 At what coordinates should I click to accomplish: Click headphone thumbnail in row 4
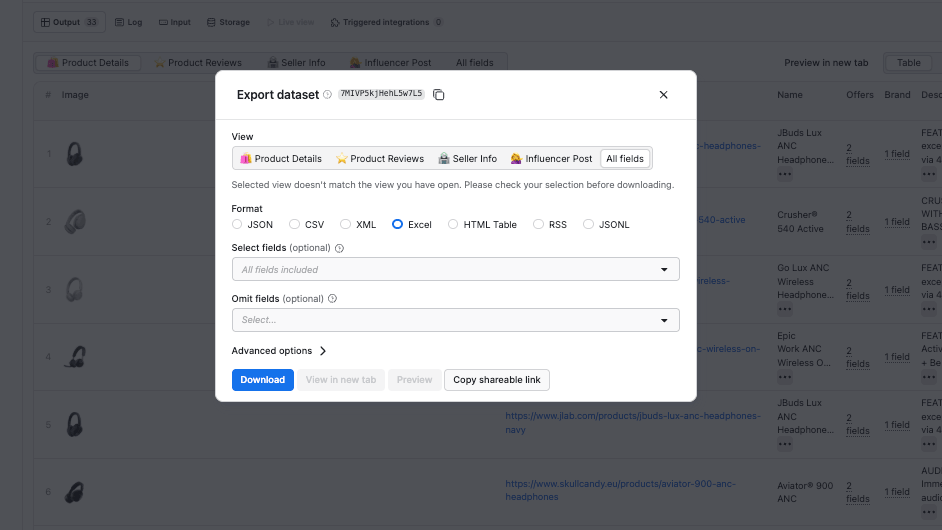click(75, 357)
